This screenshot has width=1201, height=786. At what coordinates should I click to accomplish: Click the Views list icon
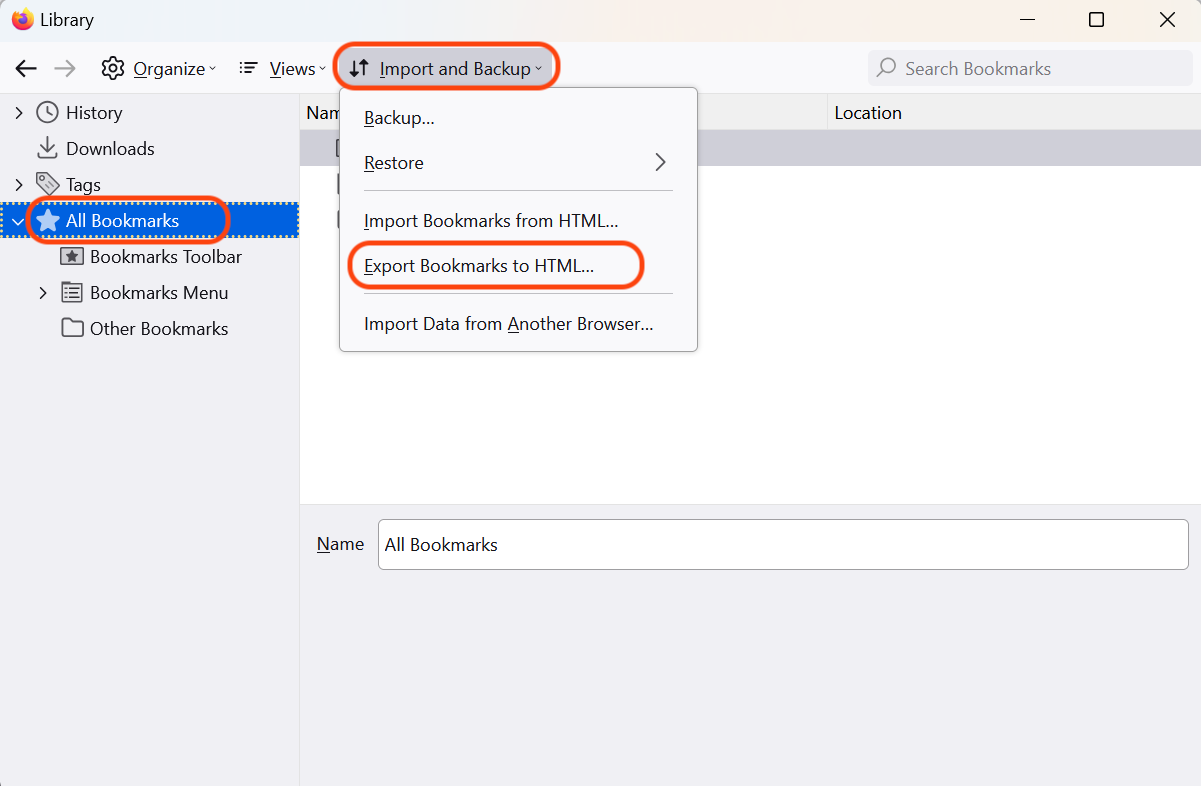(248, 69)
